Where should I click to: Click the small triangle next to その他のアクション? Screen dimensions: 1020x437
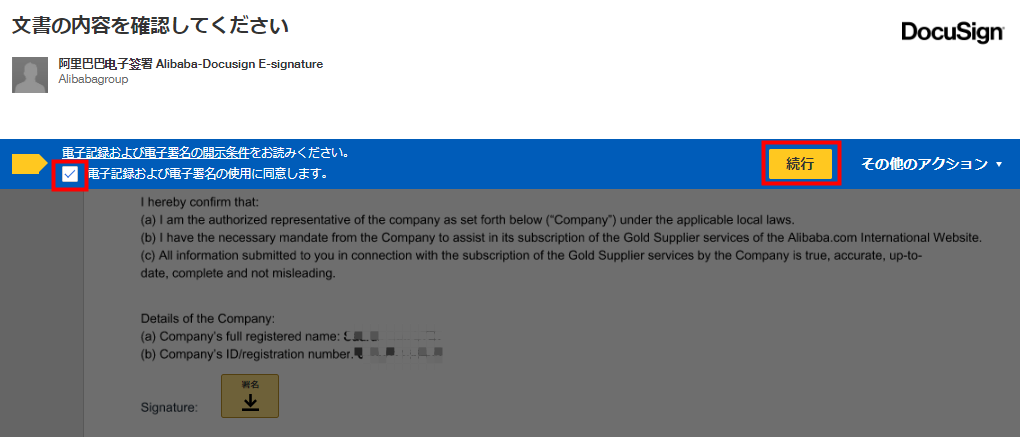point(1000,165)
